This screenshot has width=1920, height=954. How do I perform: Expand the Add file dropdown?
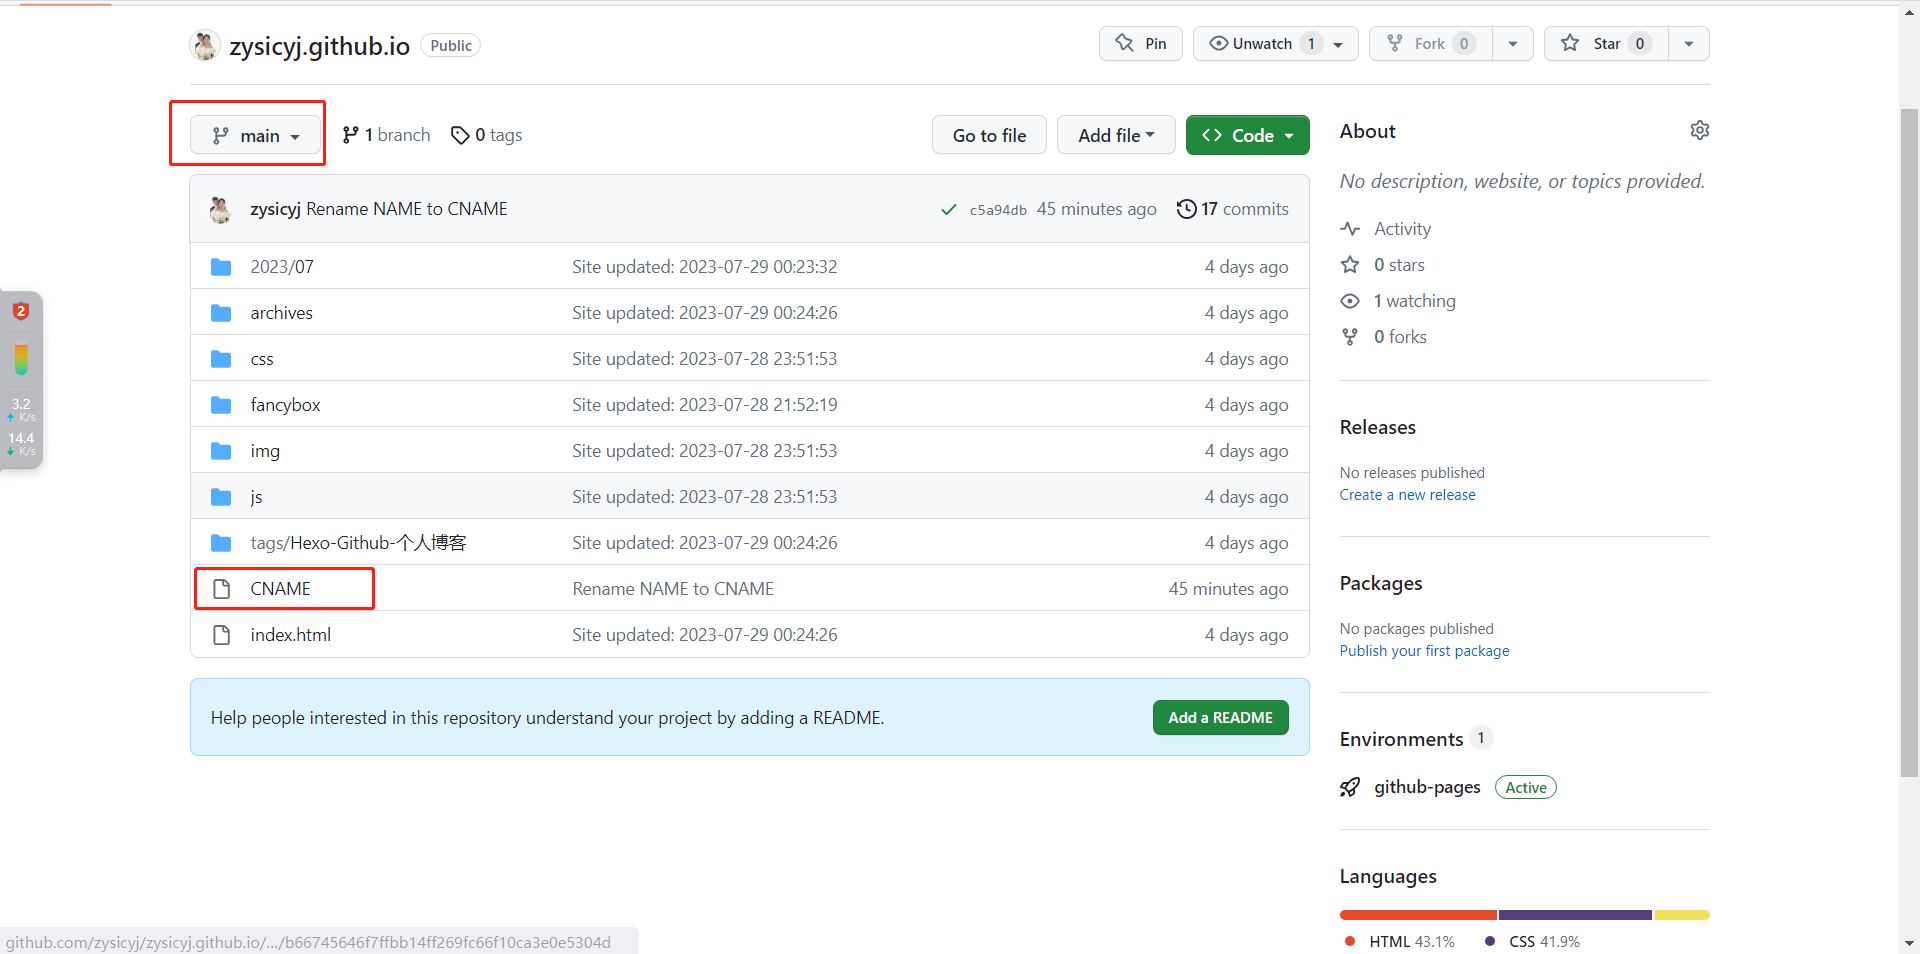[x=1116, y=134]
